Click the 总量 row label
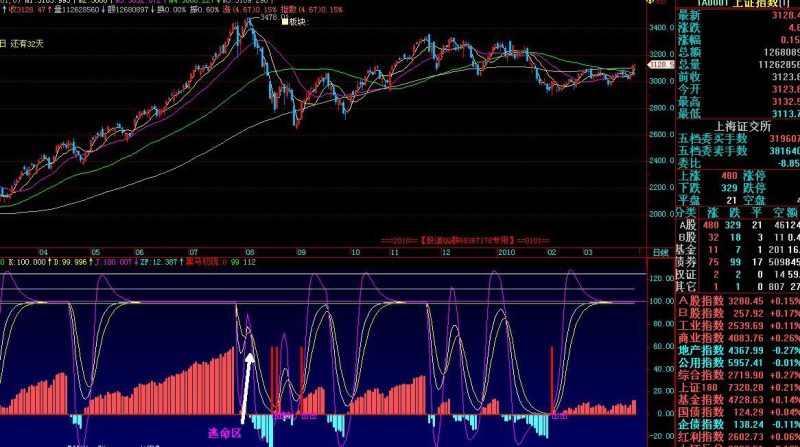Viewport: 800px width, 447px height. pos(689,65)
